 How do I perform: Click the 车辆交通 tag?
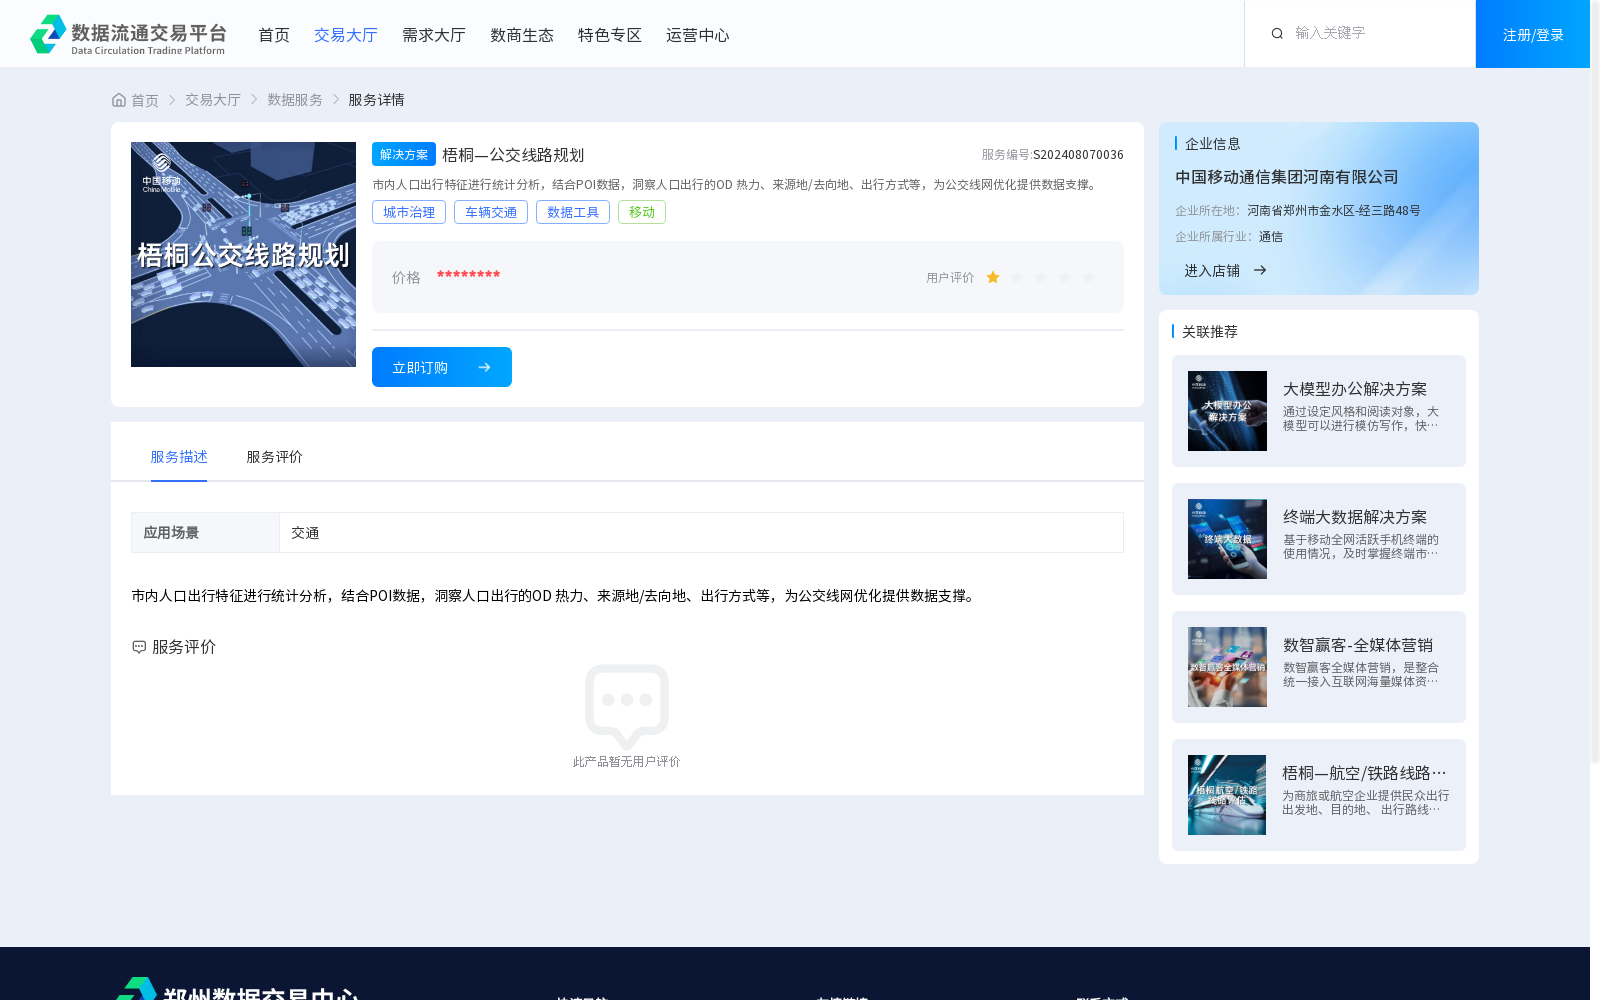491,212
